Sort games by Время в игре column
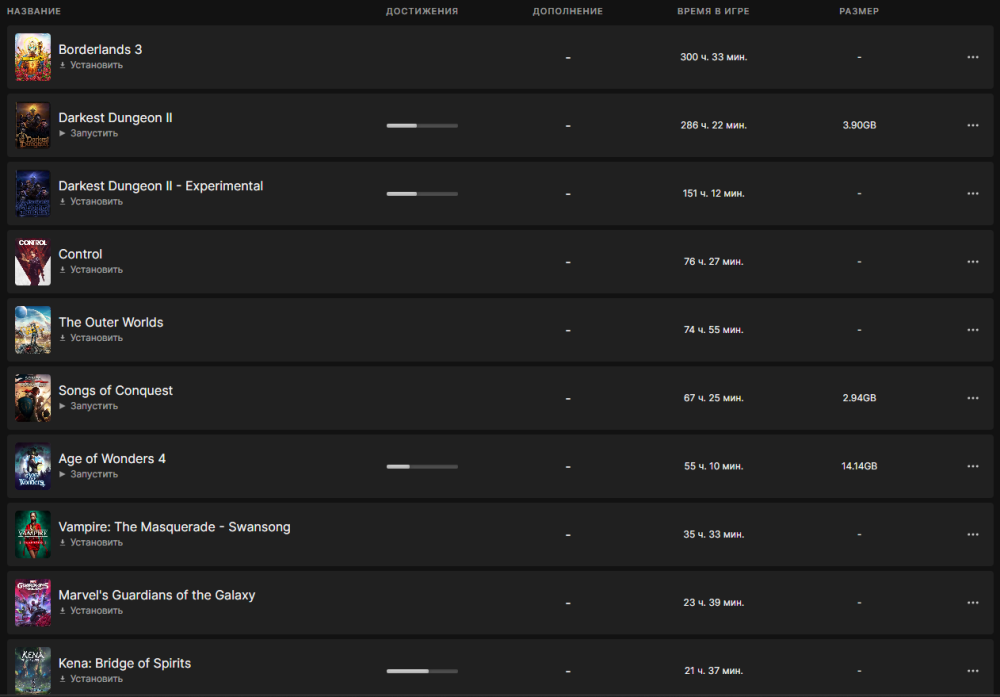Image resolution: width=1000 pixels, height=697 pixels. click(712, 11)
